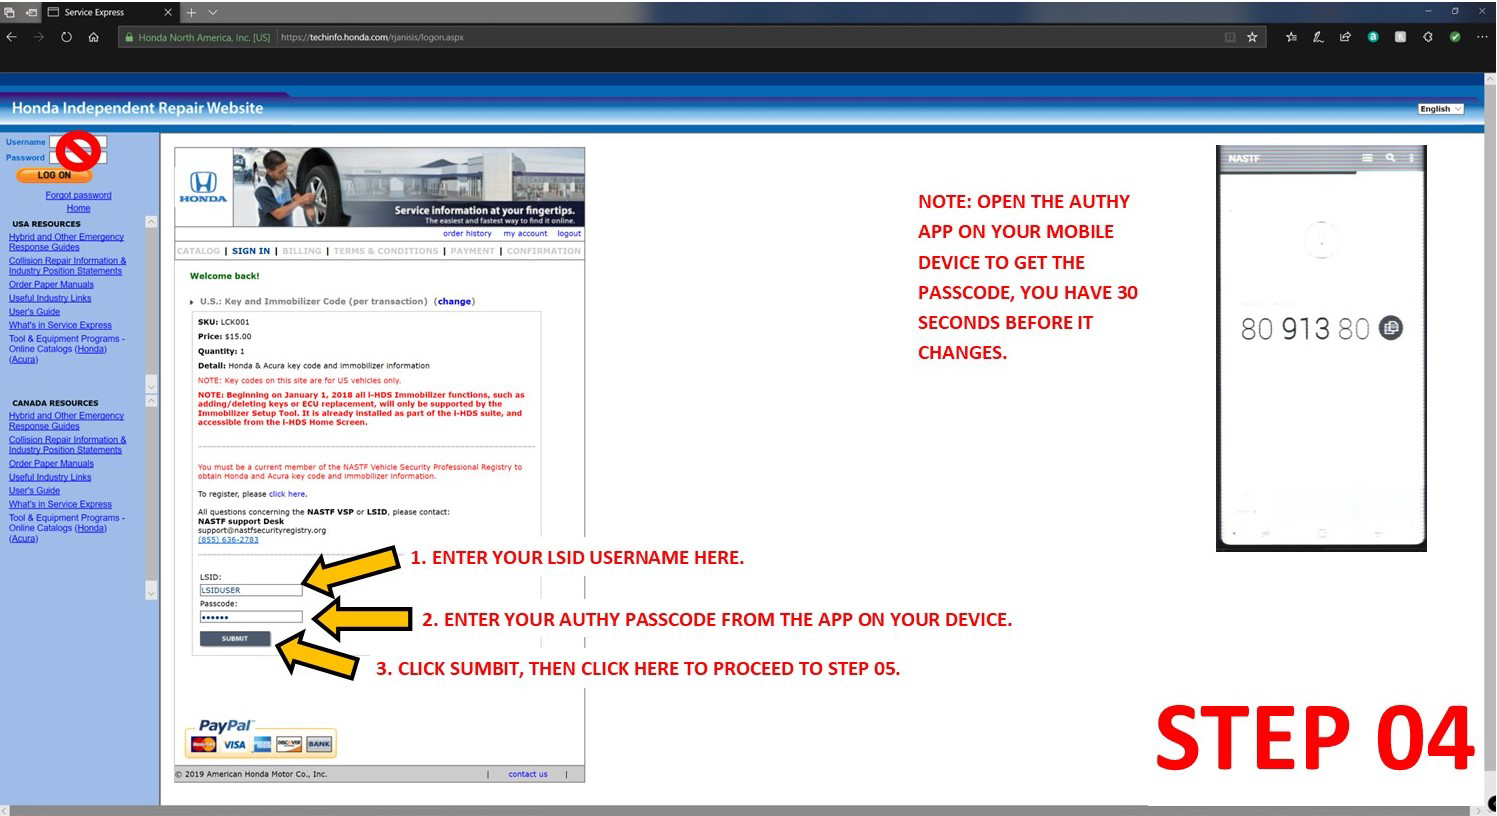This screenshot has height=816, width=1497.
Task: Select the TERMS & CONDITIONS step tab
Action: pyautogui.click(x=386, y=251)
